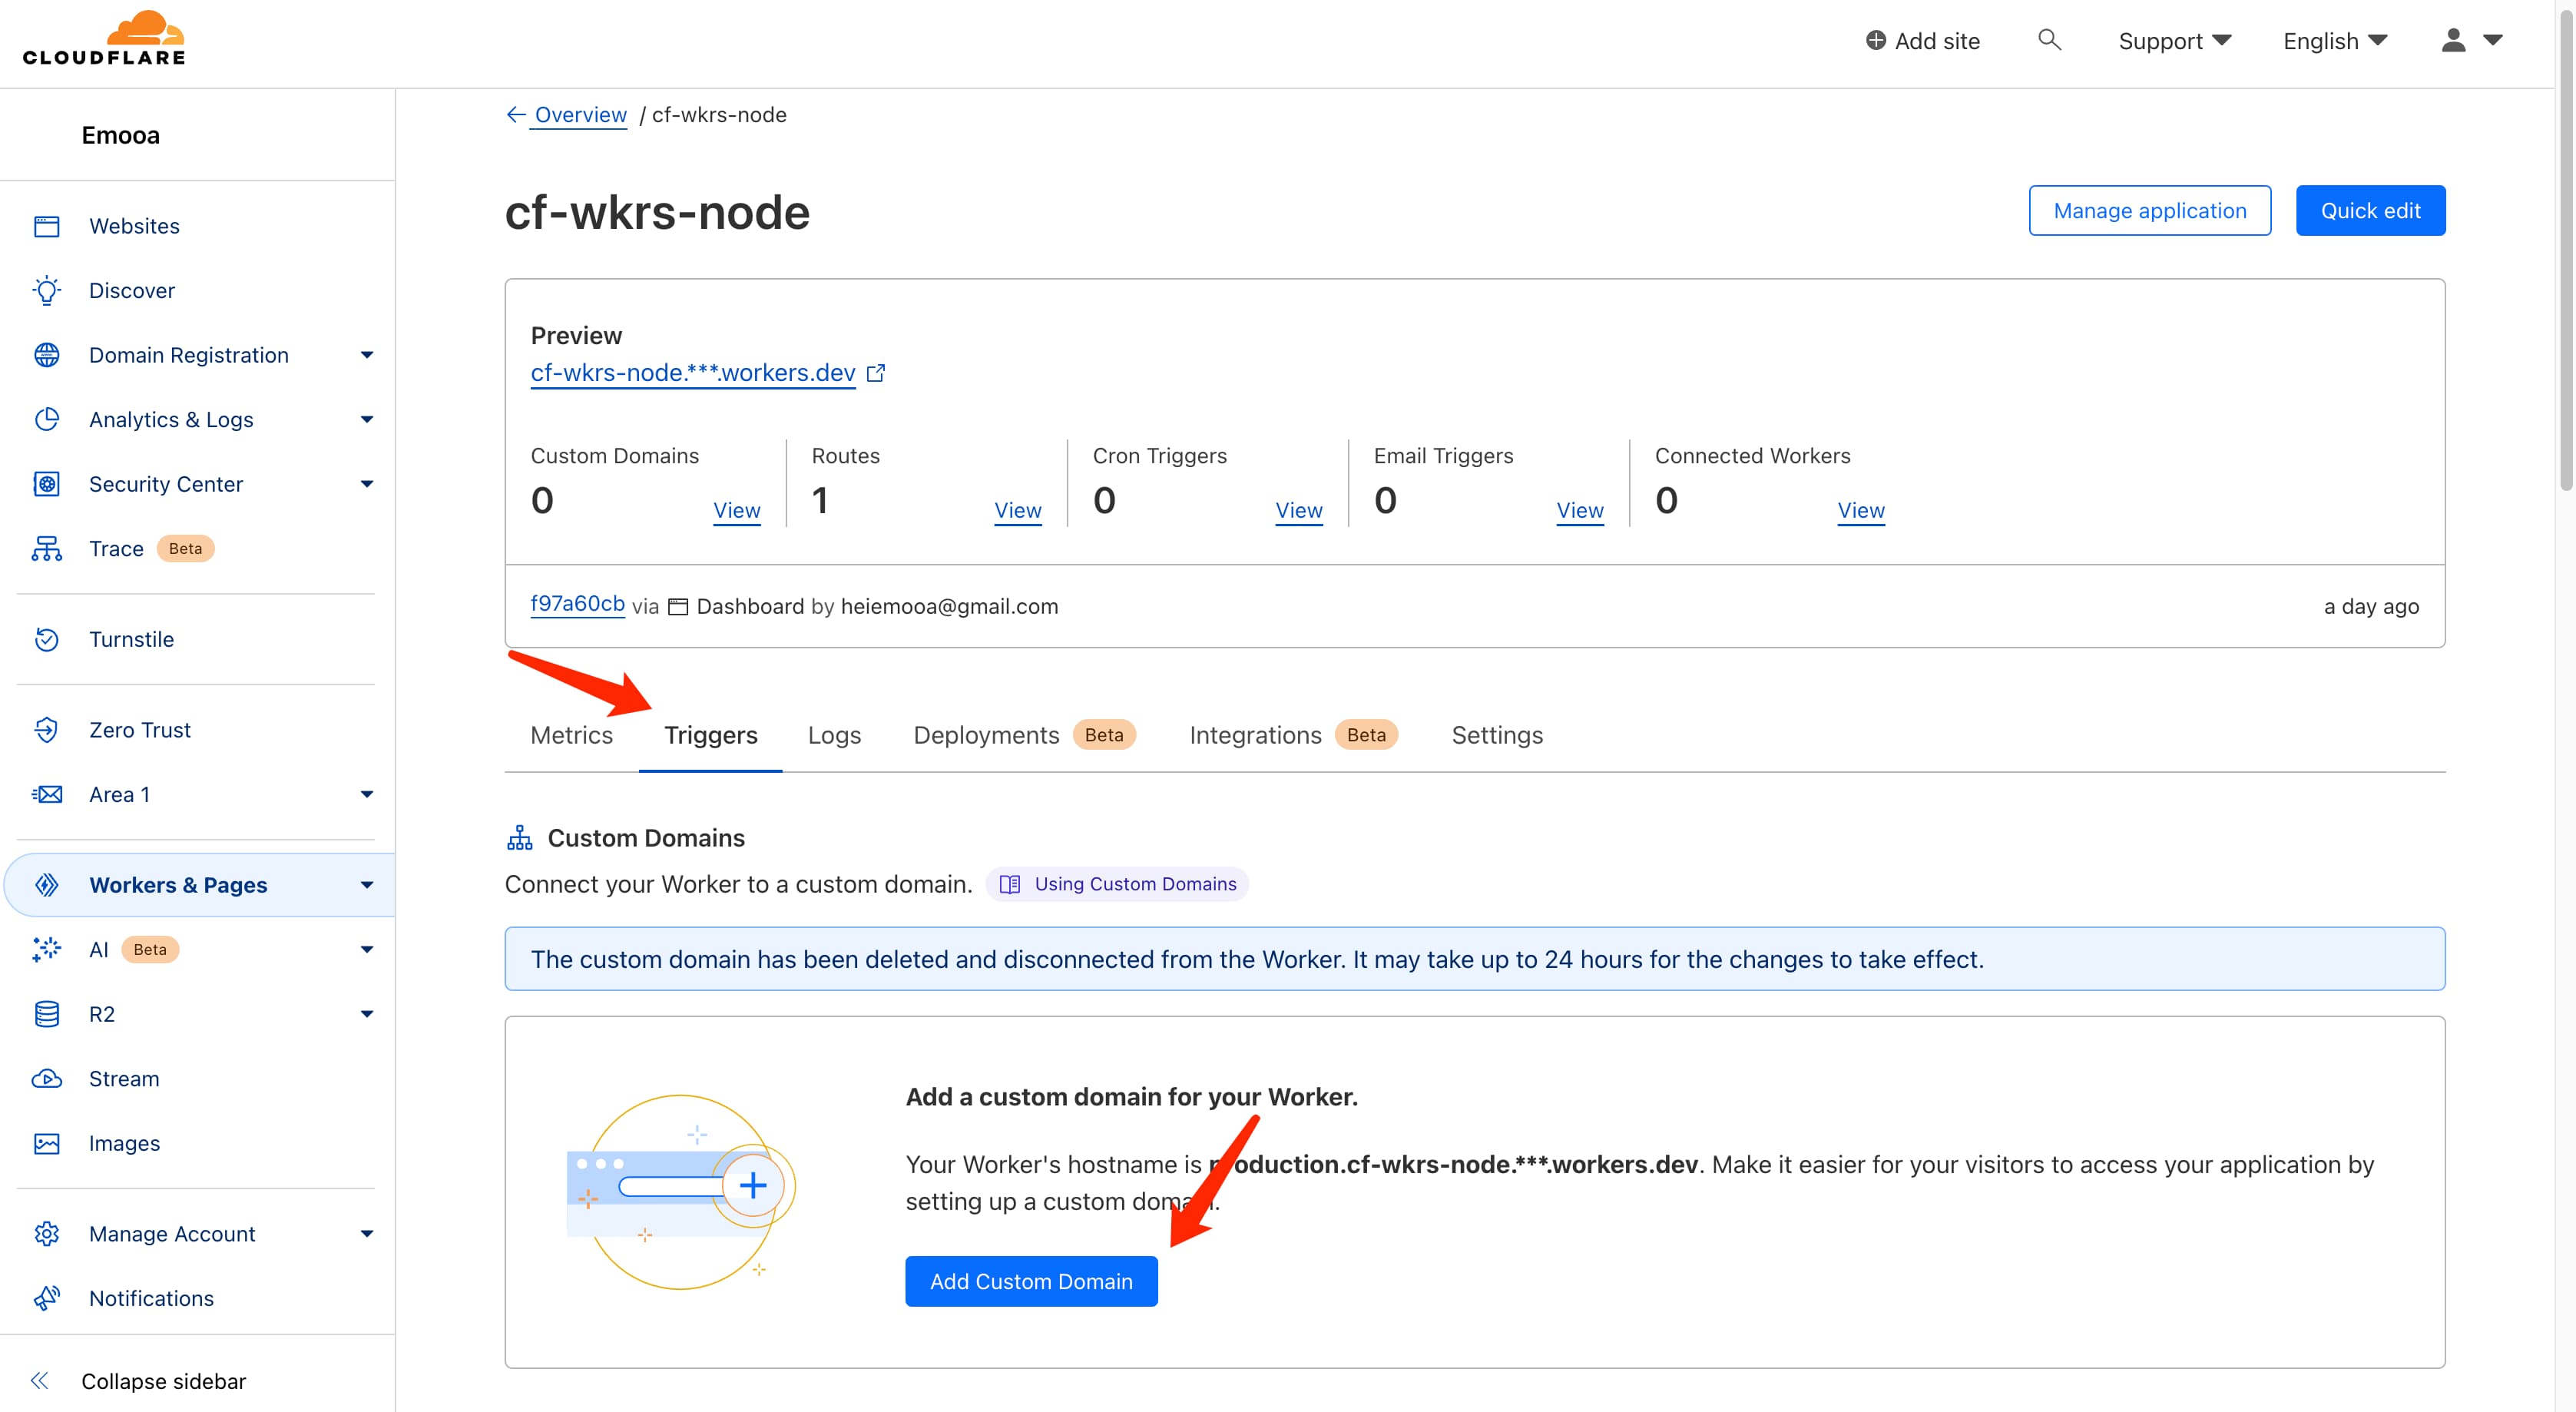The width and height of the screenshot is (2576, 1412).
Task: Open the Support dropdown menu
Action: click(x=2174, y=41)
